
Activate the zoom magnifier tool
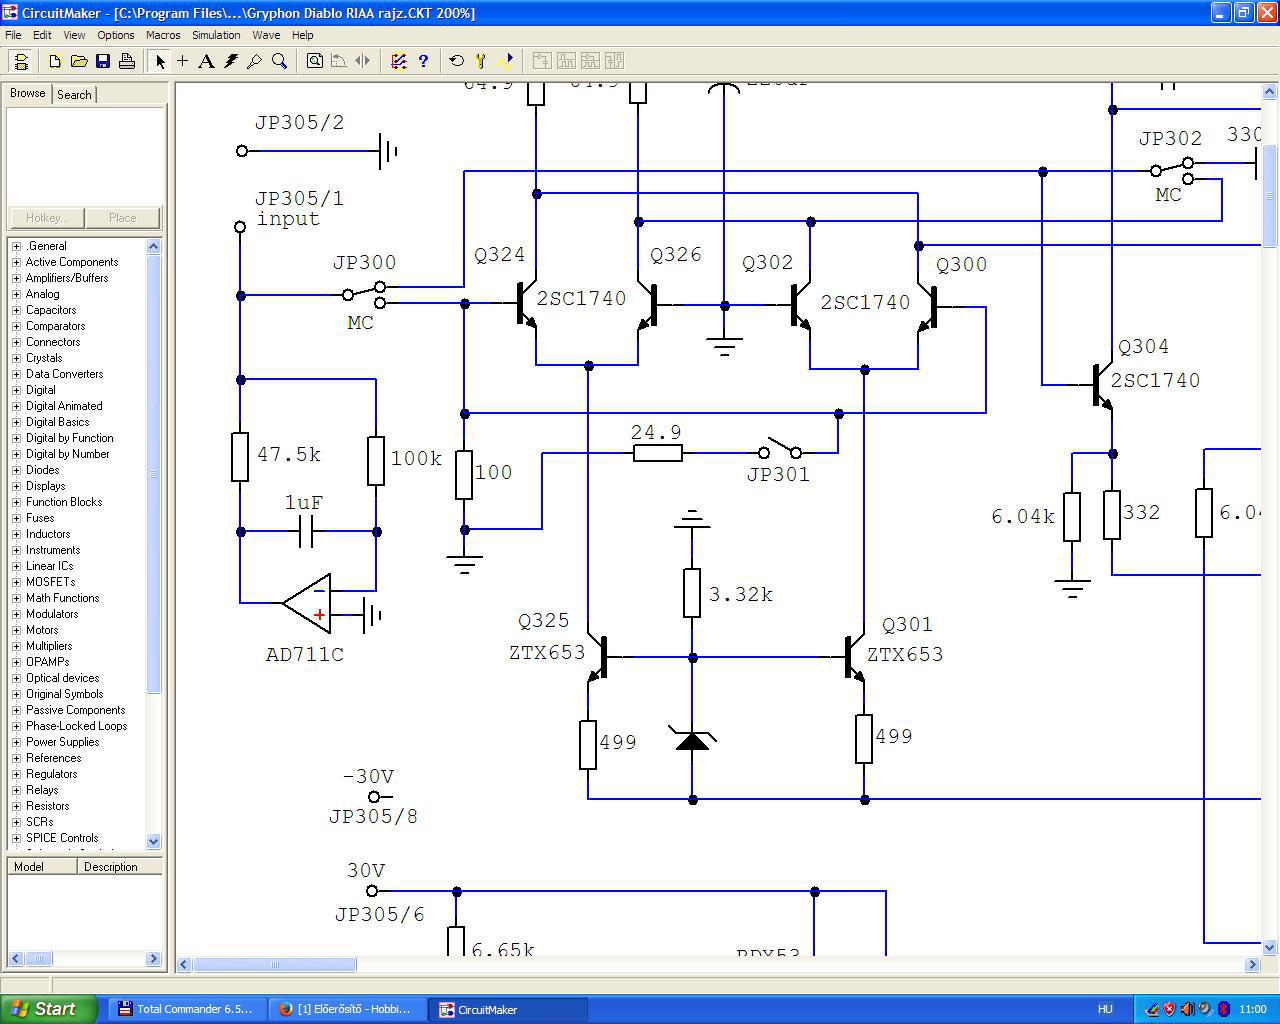pos(279,61)
